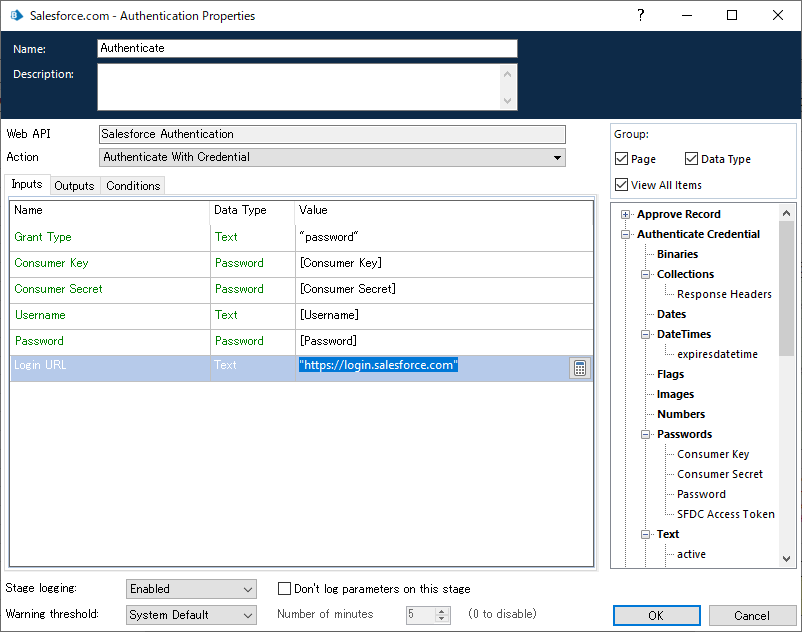
Task: Click the Name input field
Action: (307, 48)
